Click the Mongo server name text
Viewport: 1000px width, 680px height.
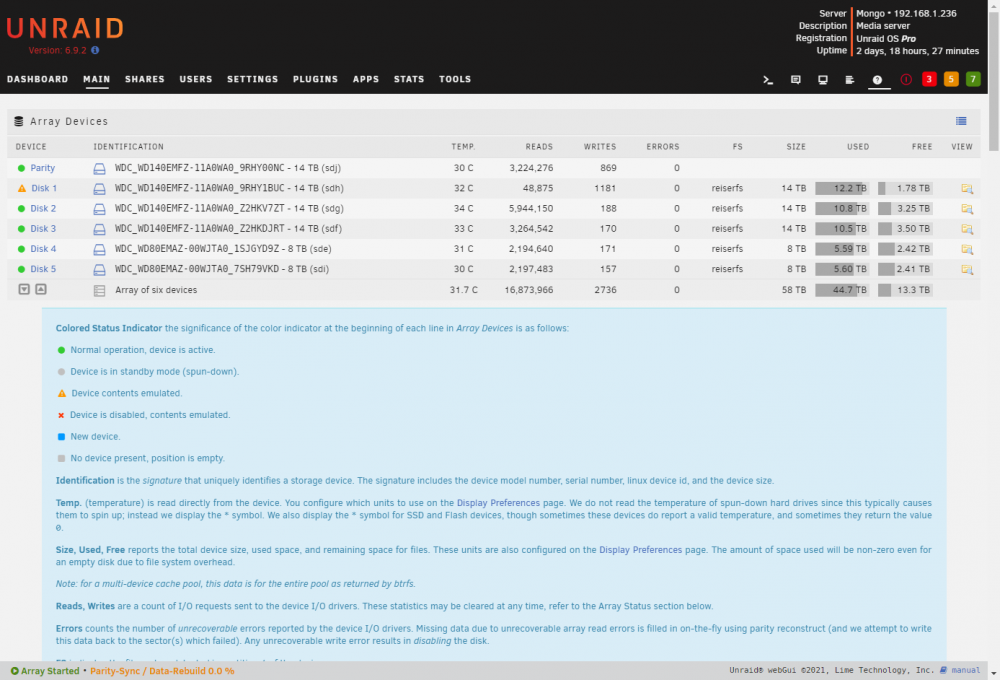tap(870, 13)
